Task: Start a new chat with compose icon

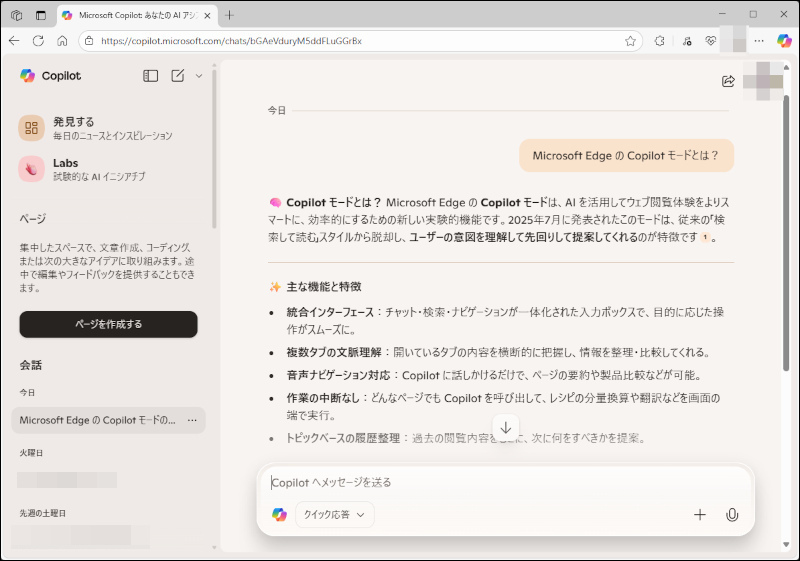Action: 178,76
